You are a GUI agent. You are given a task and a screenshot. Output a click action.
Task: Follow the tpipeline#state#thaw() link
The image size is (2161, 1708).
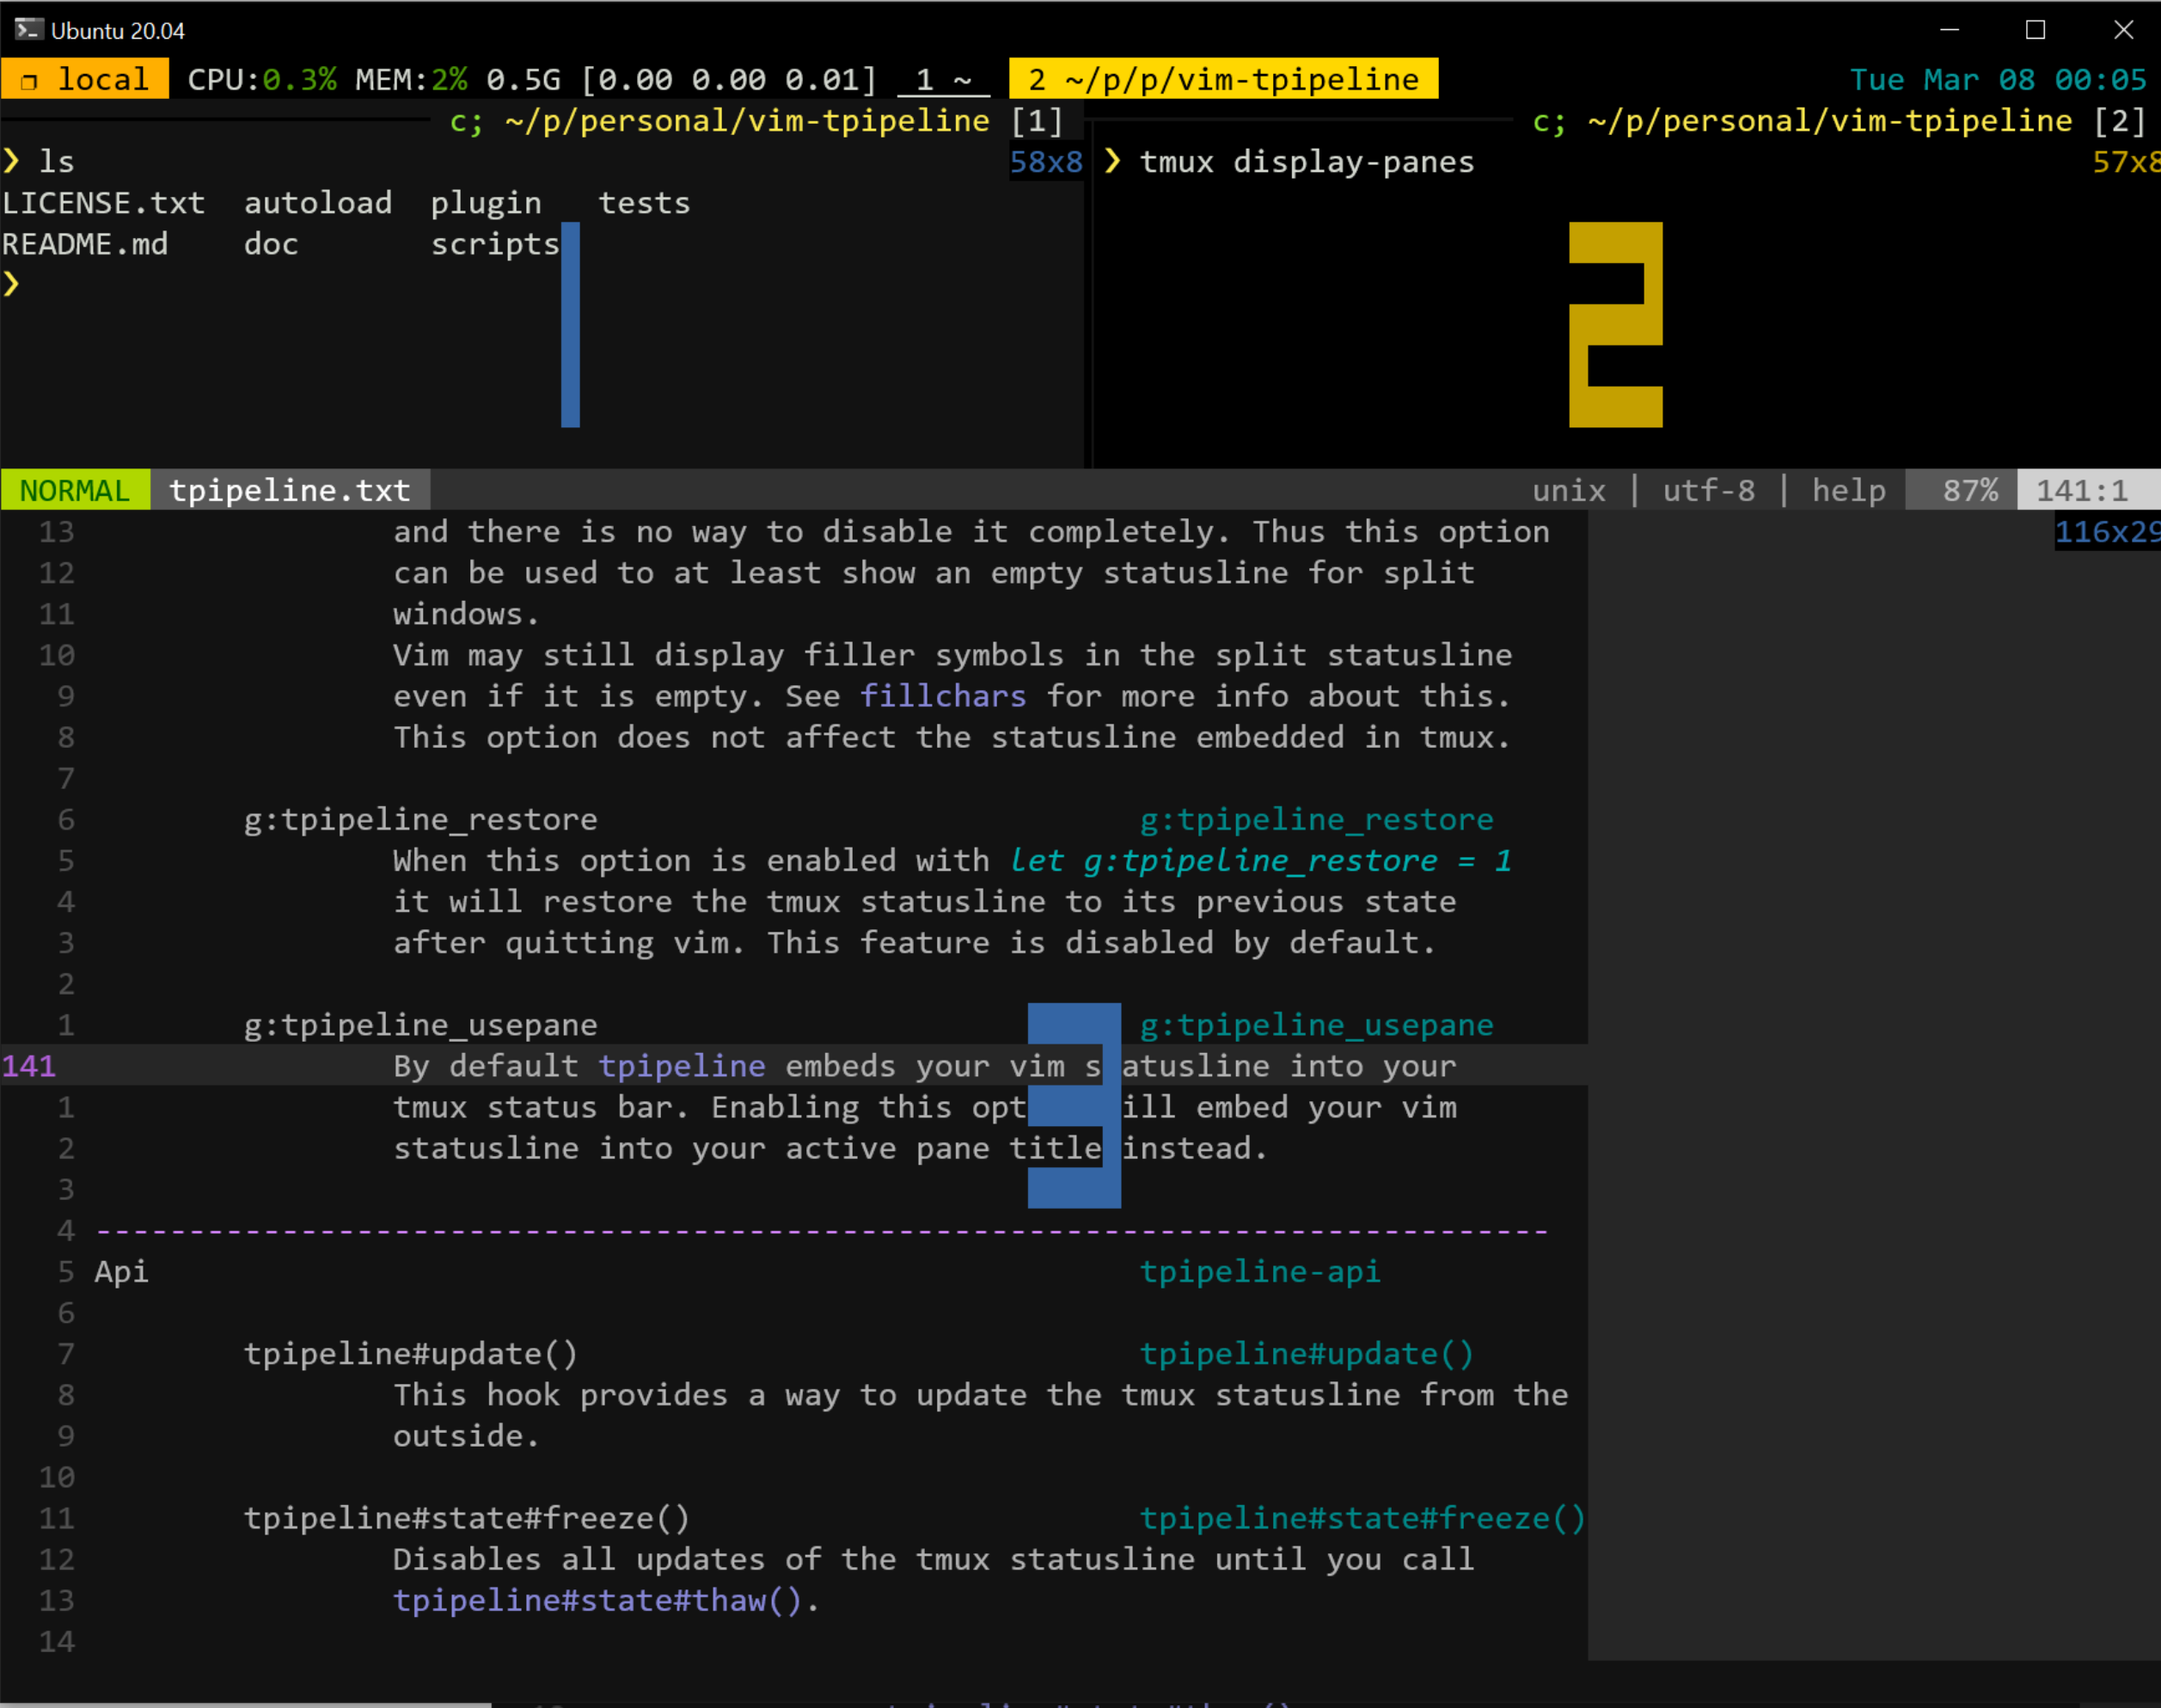tap(597, 1600)
